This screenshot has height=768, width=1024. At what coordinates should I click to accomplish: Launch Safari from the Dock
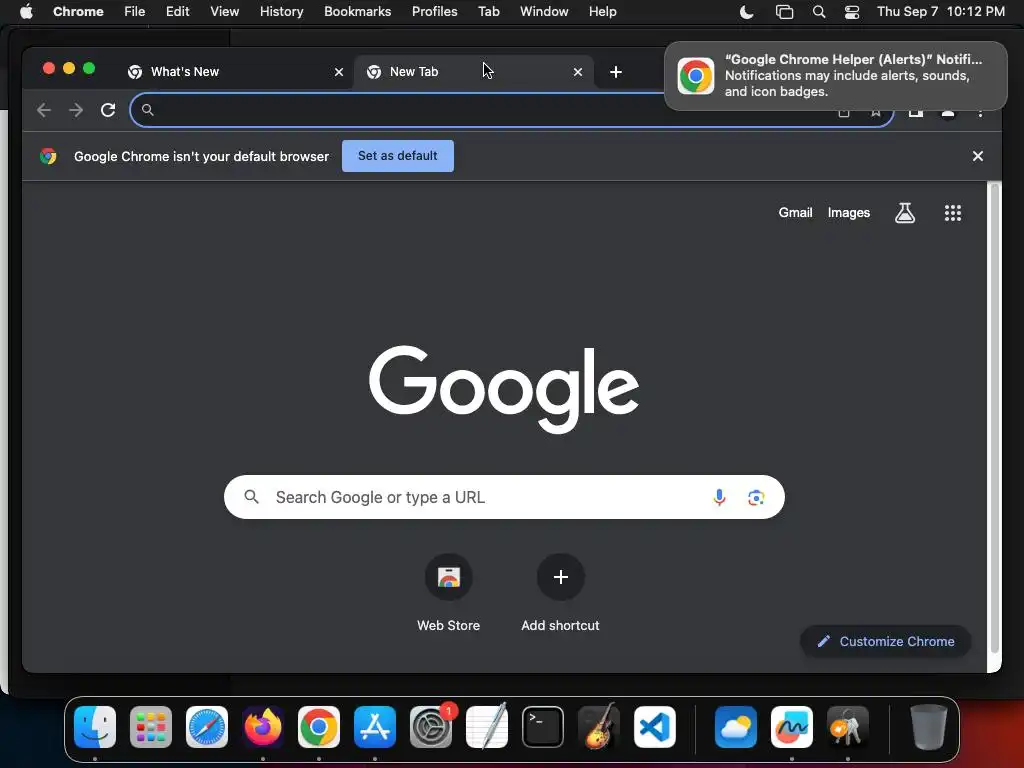(207, 727)
